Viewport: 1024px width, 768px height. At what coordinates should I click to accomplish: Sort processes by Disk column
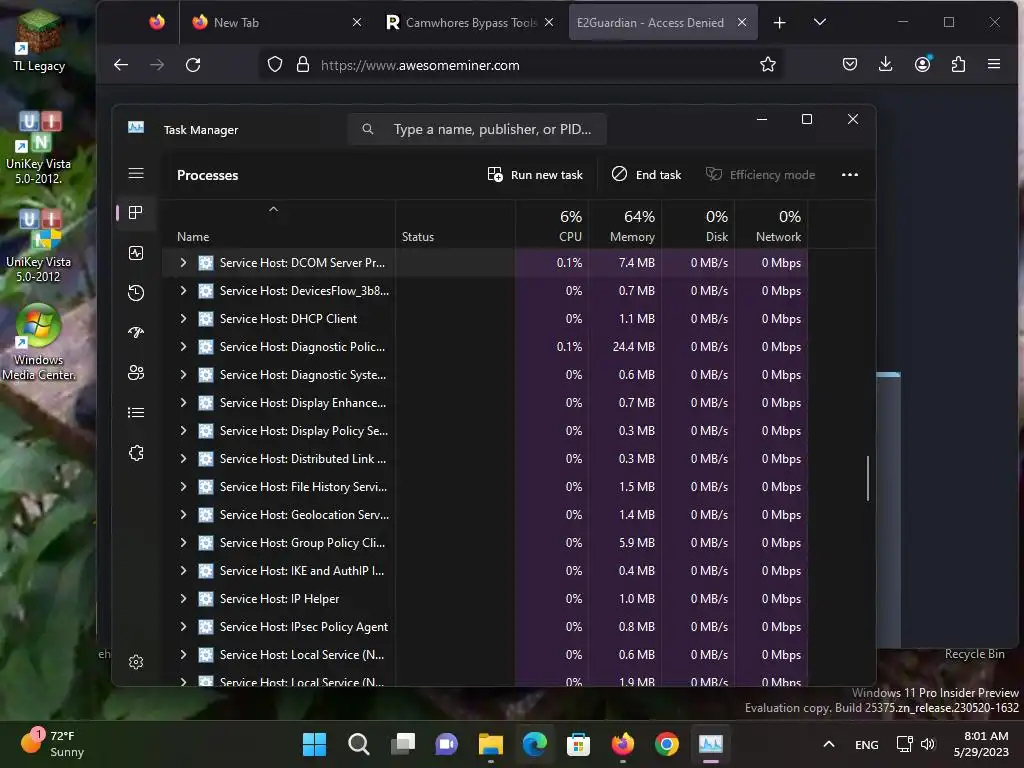(698, 224)
